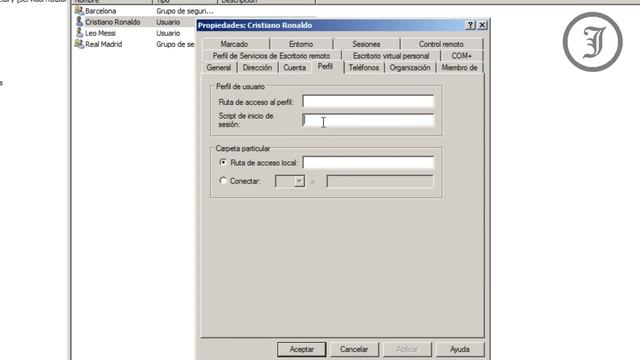Select the Ruta de acceso local option
Viewport: 640px width, 360px height.
coord(223,162)
